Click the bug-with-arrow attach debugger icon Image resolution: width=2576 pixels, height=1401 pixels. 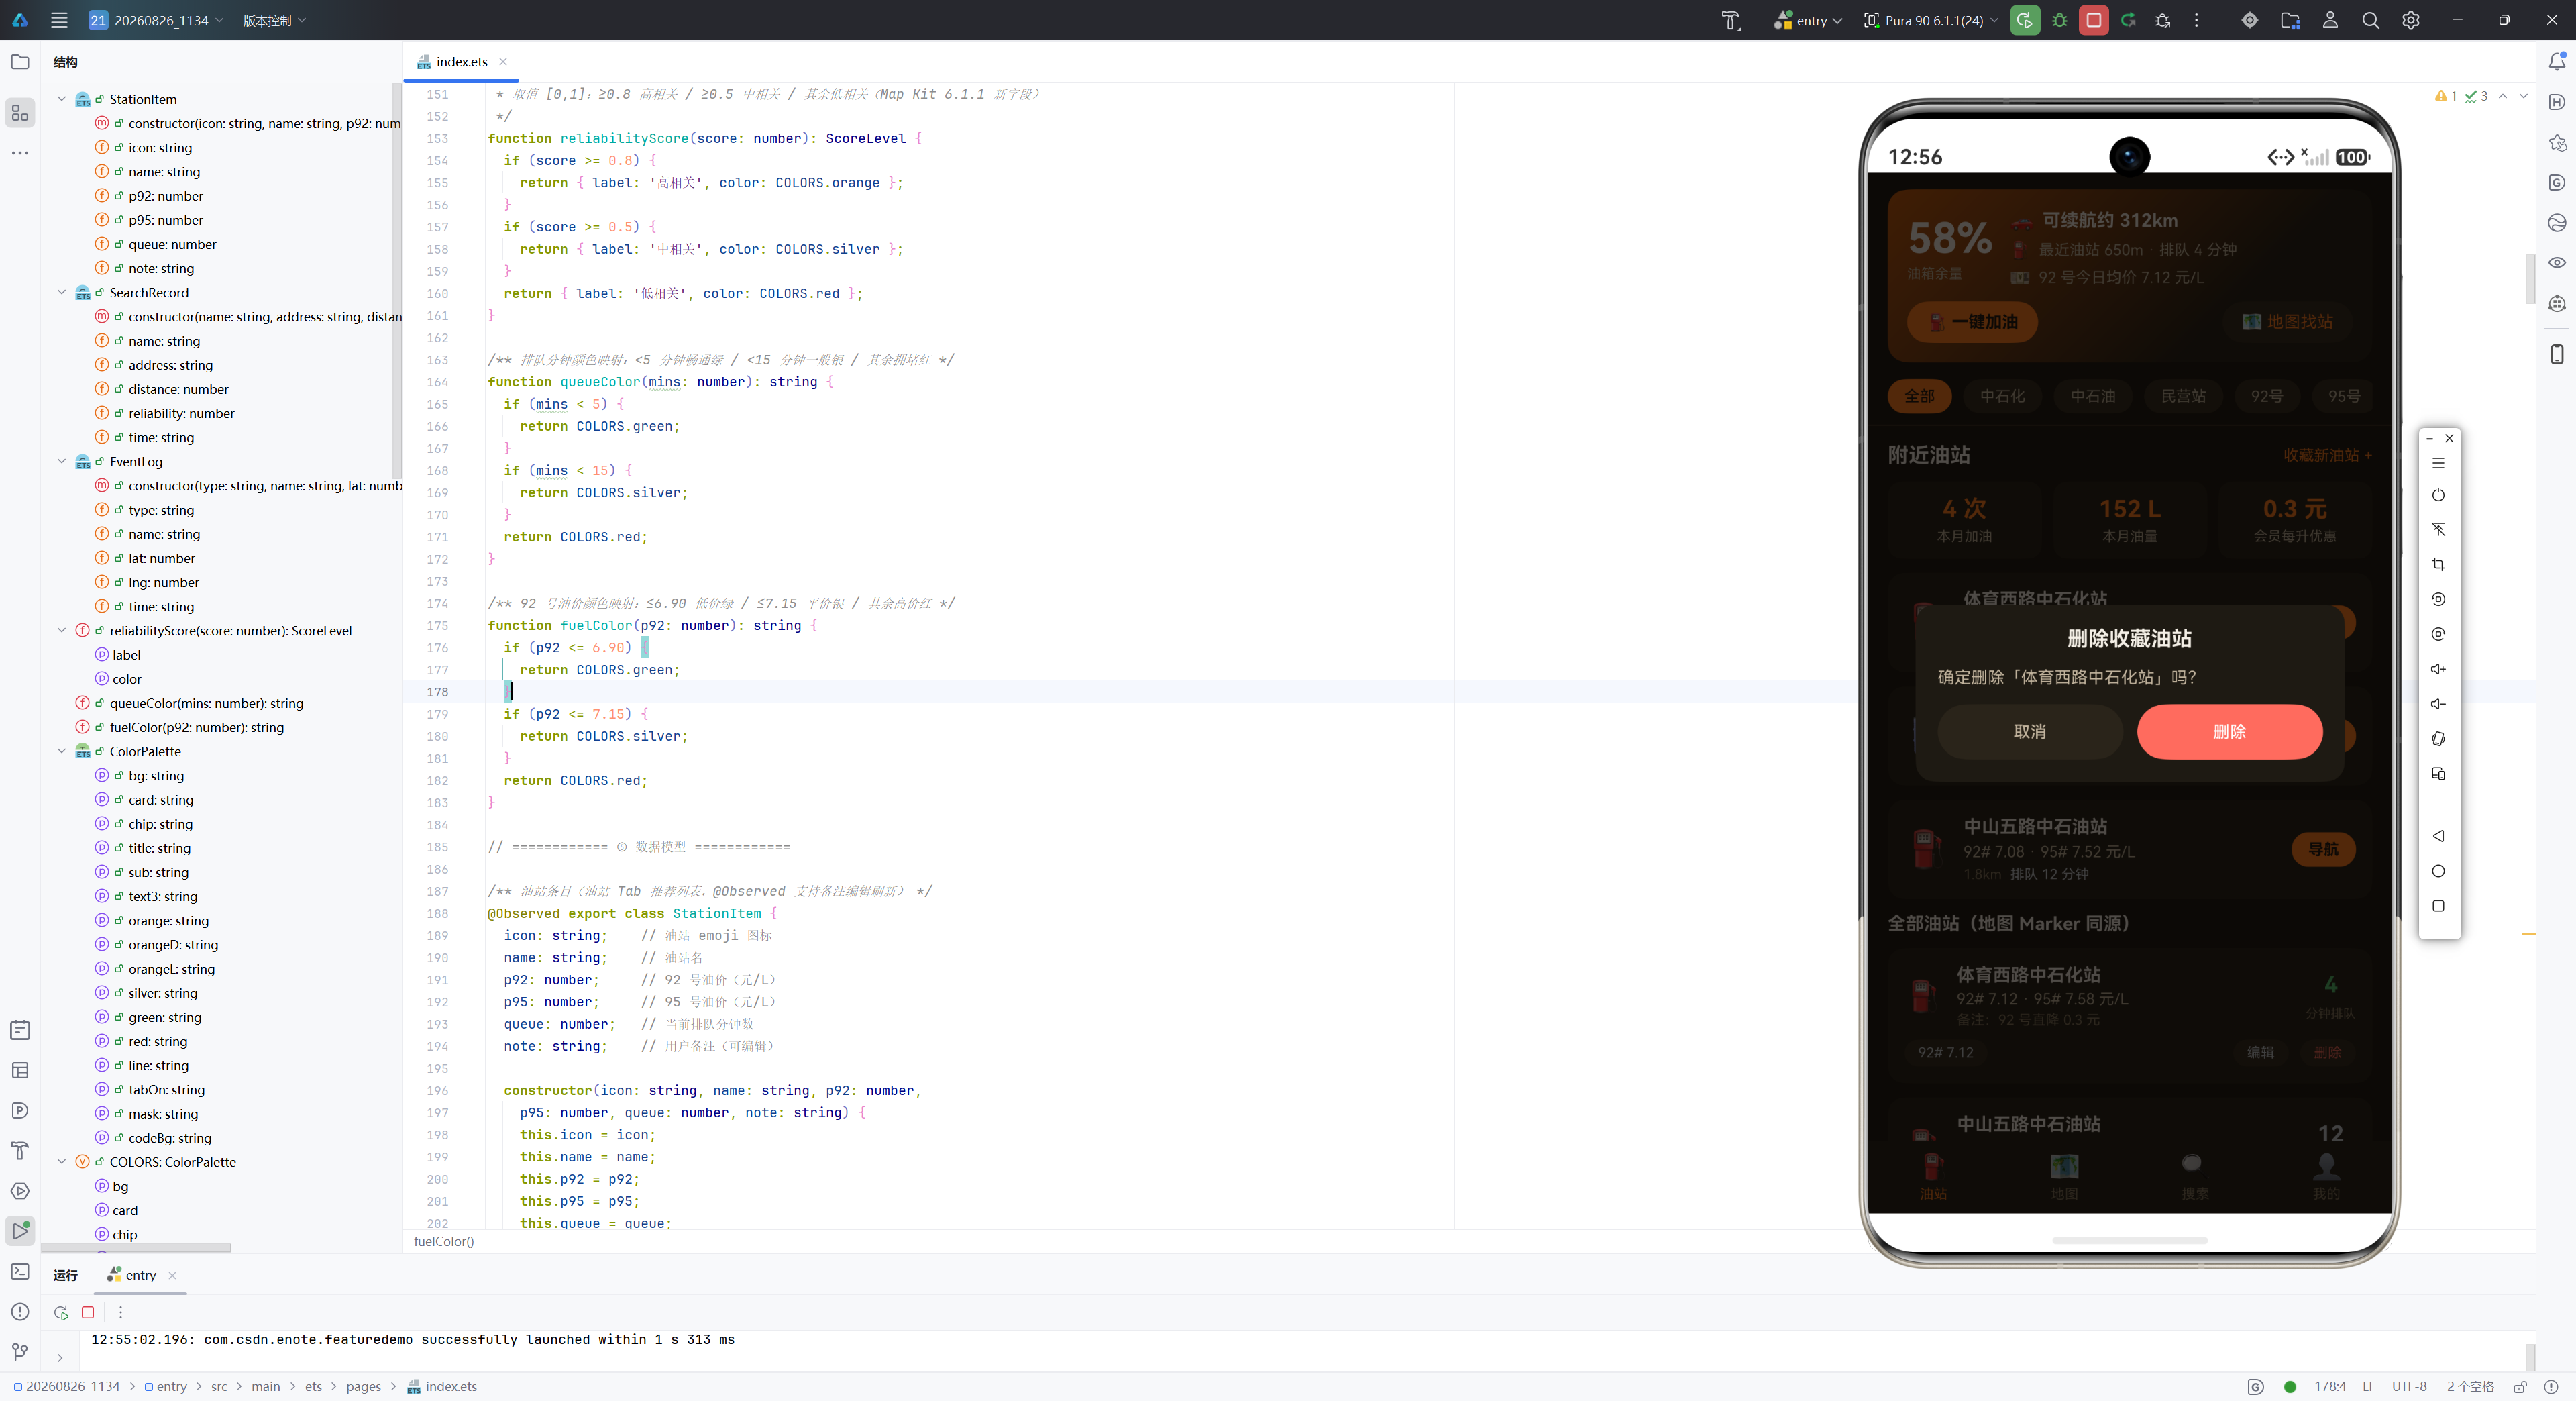2163,20
